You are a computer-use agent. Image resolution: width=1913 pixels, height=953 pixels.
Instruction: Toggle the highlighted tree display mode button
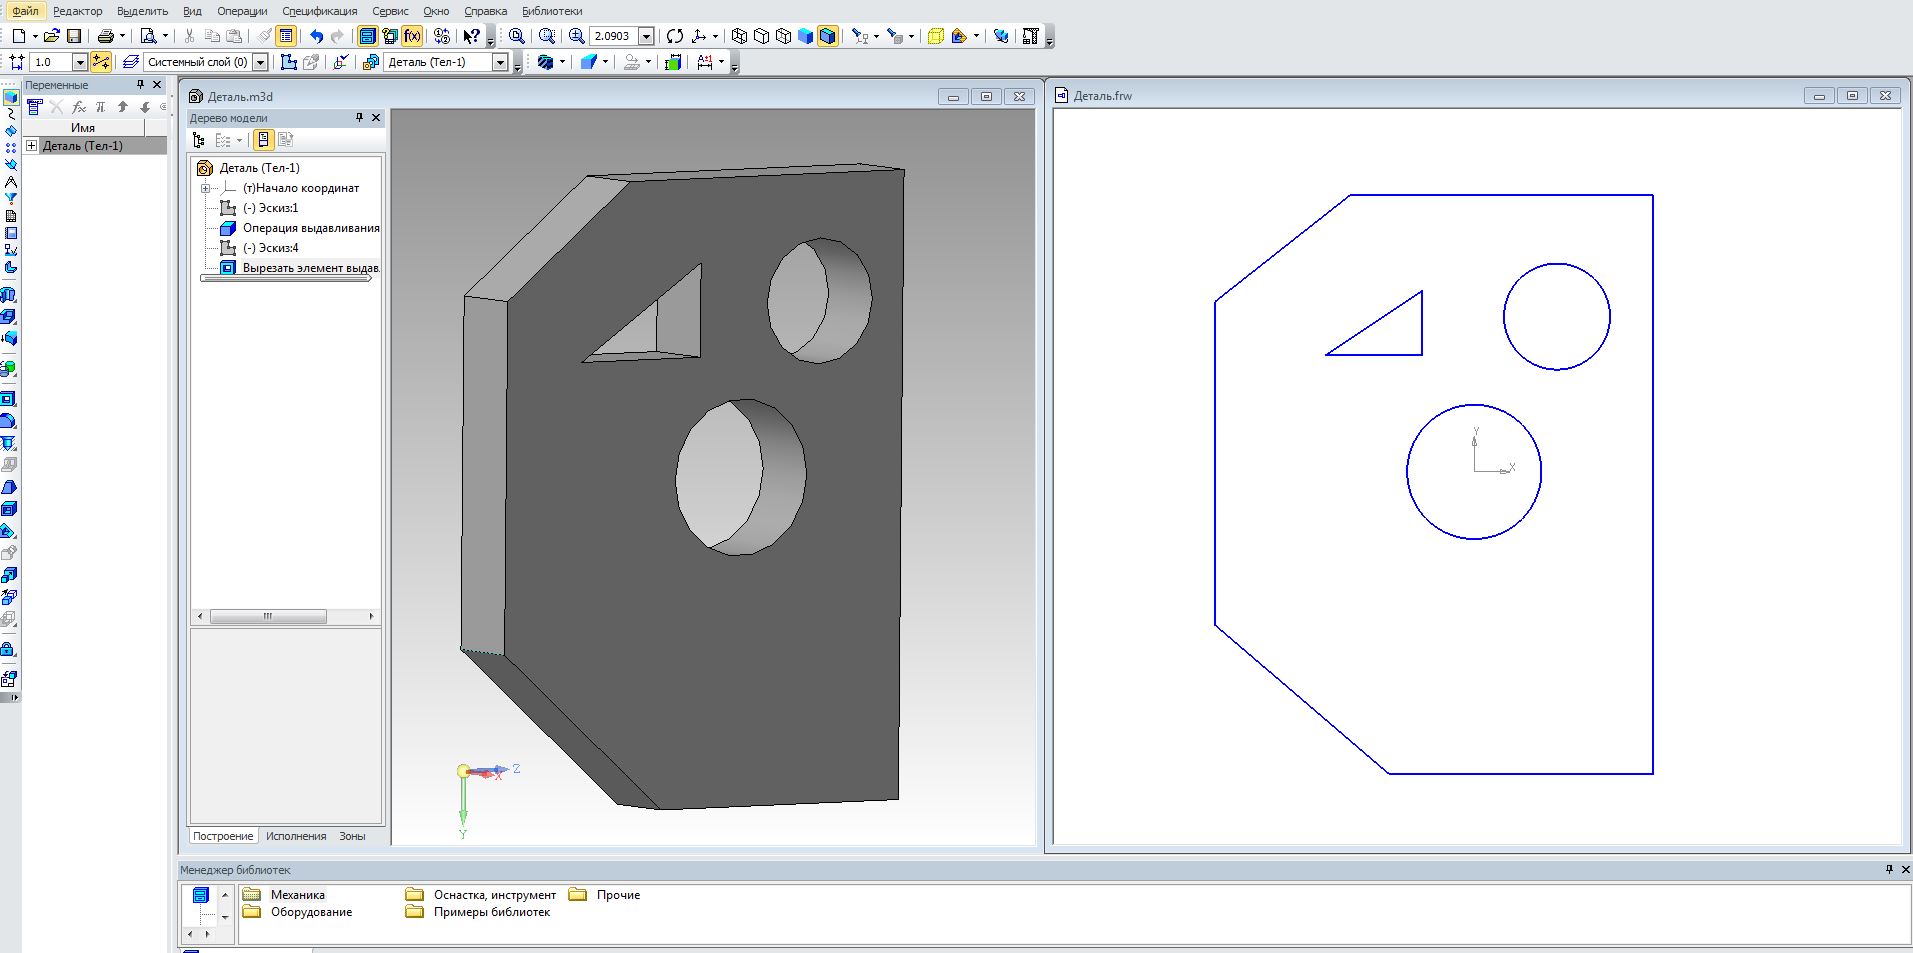click(x=263, y=140)
